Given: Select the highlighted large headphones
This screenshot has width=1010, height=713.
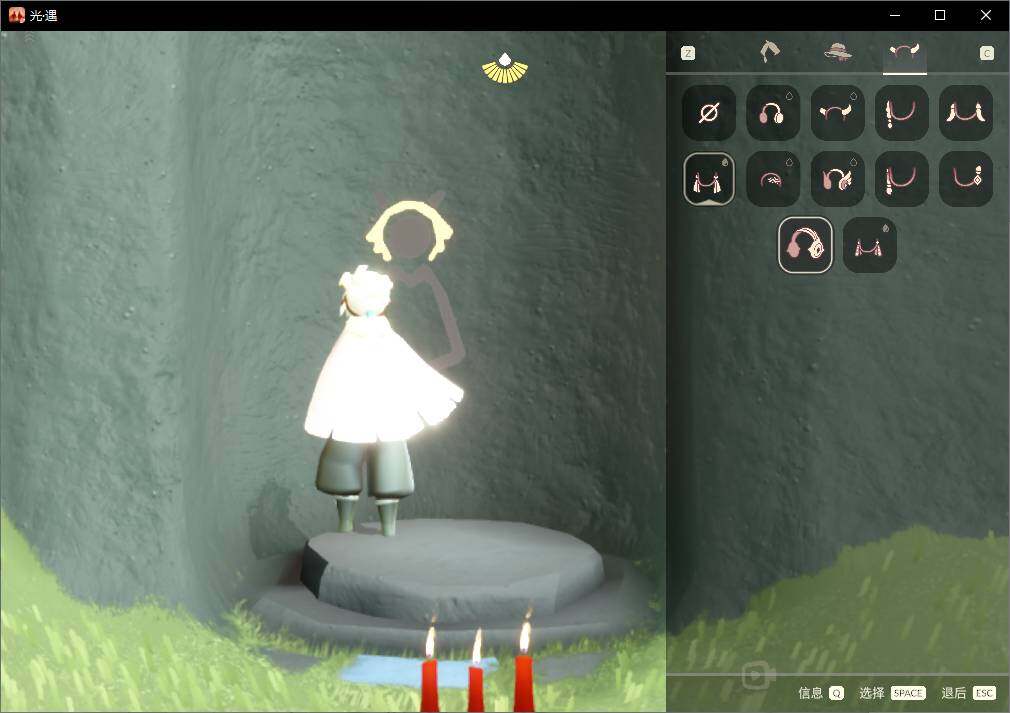Looking at the screenshot, I should coord(805,245).
